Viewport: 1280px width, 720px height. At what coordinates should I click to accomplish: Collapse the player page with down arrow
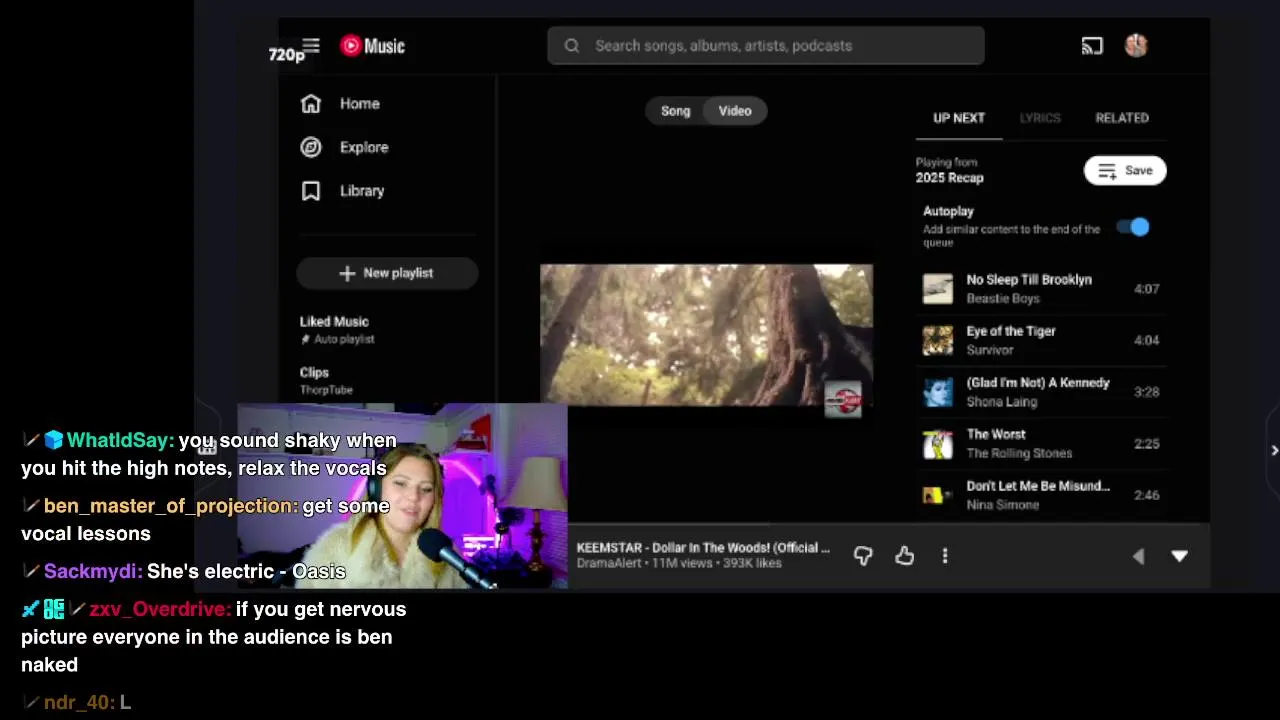click(x=1180, y=556)
